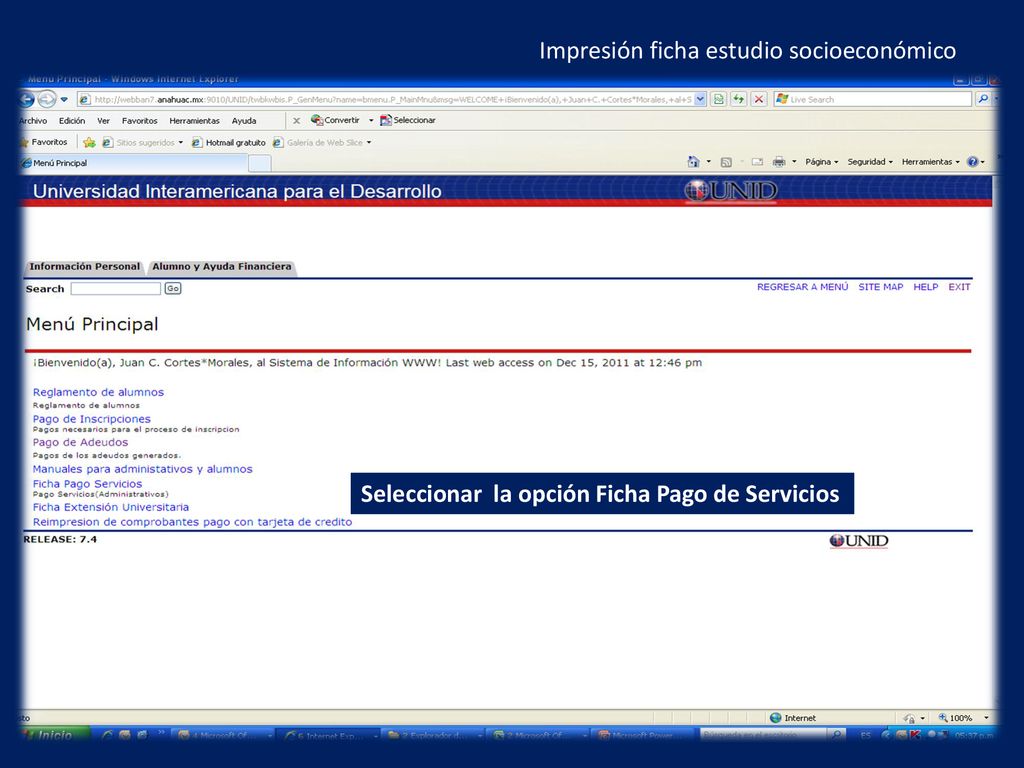
Task: Open the Edición menu
Action: point(72,121)
